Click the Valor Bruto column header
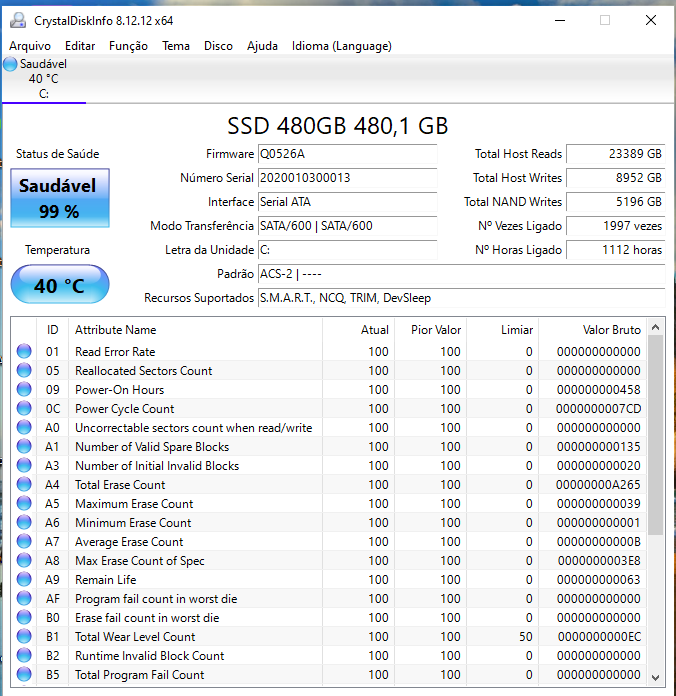This screenshot has height=696, width=676. point(592,330)
